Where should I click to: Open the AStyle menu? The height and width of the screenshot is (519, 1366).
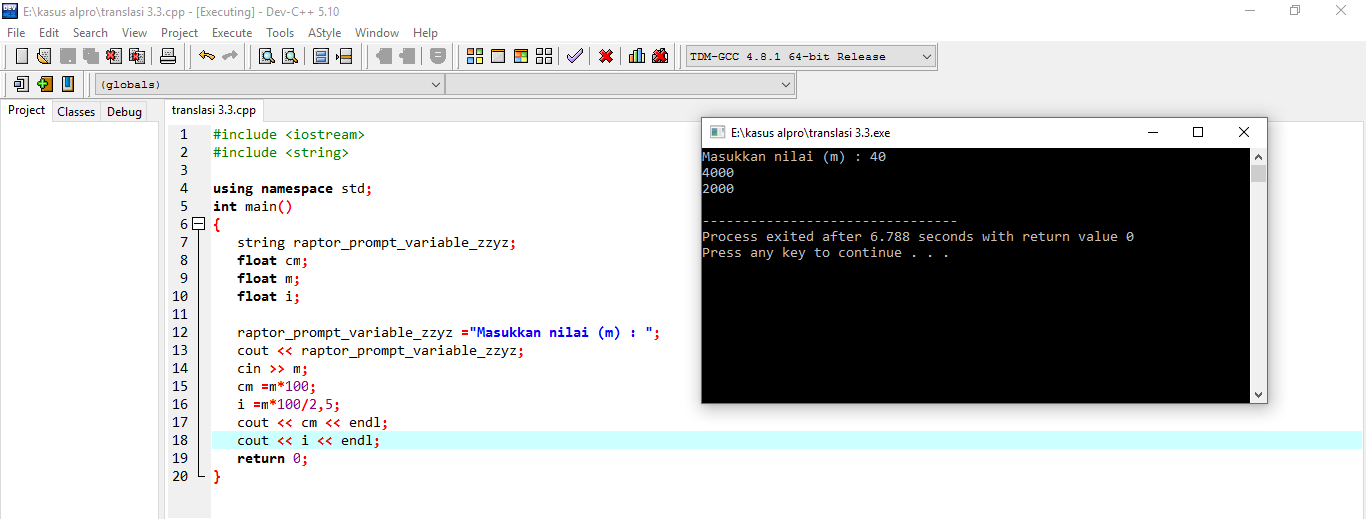coord(325,33)
